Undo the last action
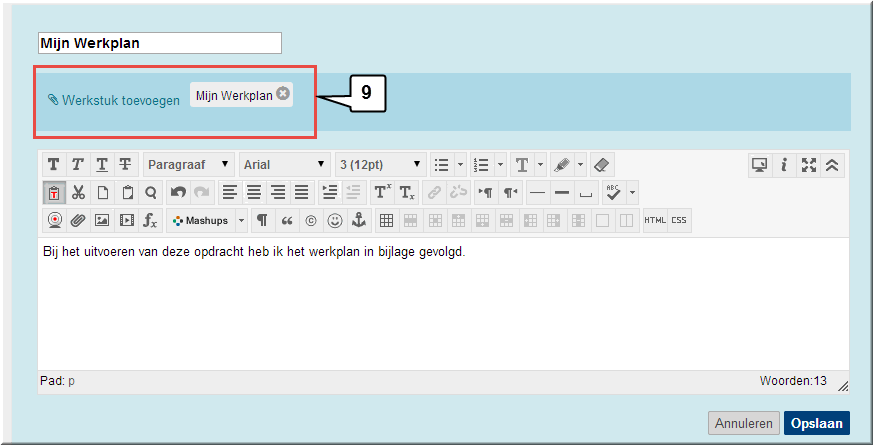 coord(178,193)
